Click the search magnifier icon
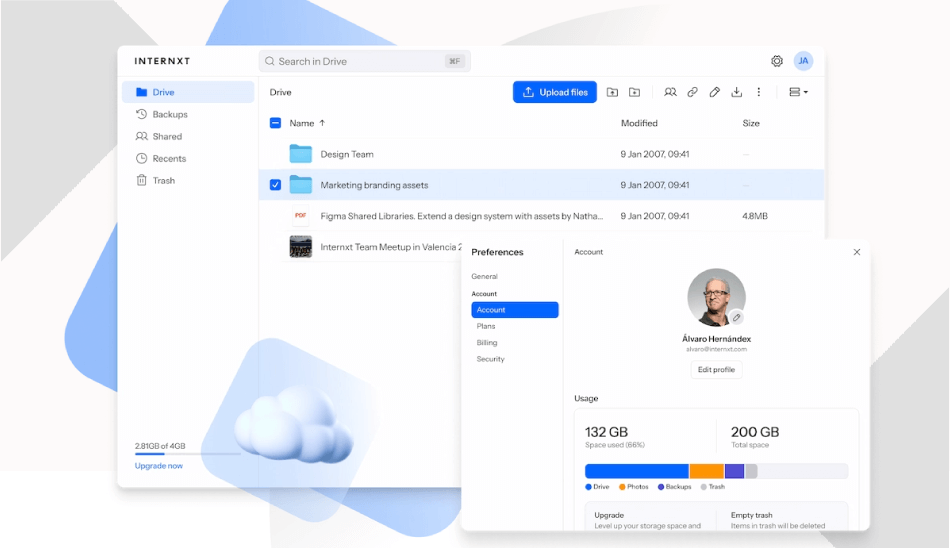Viewport: 950px width, 548px height. 270,61
